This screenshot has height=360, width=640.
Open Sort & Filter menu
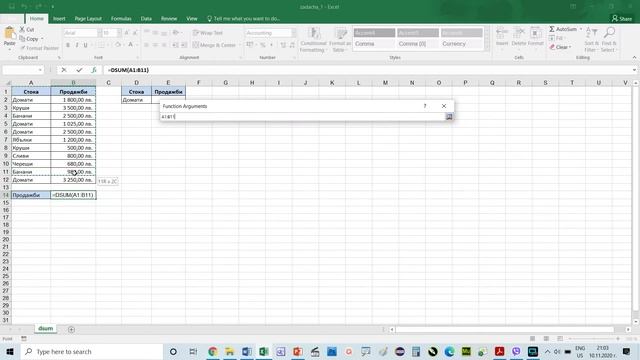[x=591, y=40]
